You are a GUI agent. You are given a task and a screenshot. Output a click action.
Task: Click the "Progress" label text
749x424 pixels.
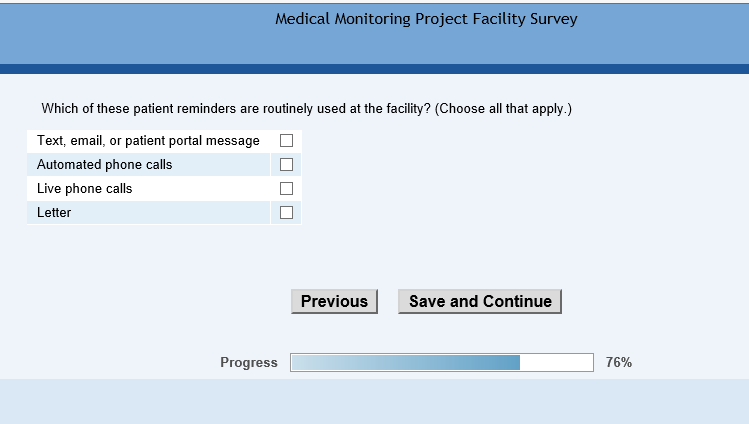(x=249, y=363)
